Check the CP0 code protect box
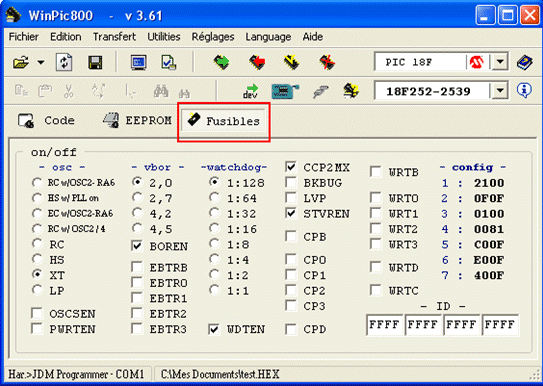The image size is (543, 386). tap(291, 260)
